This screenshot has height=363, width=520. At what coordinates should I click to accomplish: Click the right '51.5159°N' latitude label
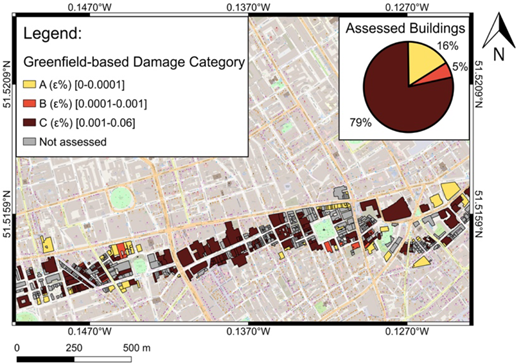pos(479,214)
